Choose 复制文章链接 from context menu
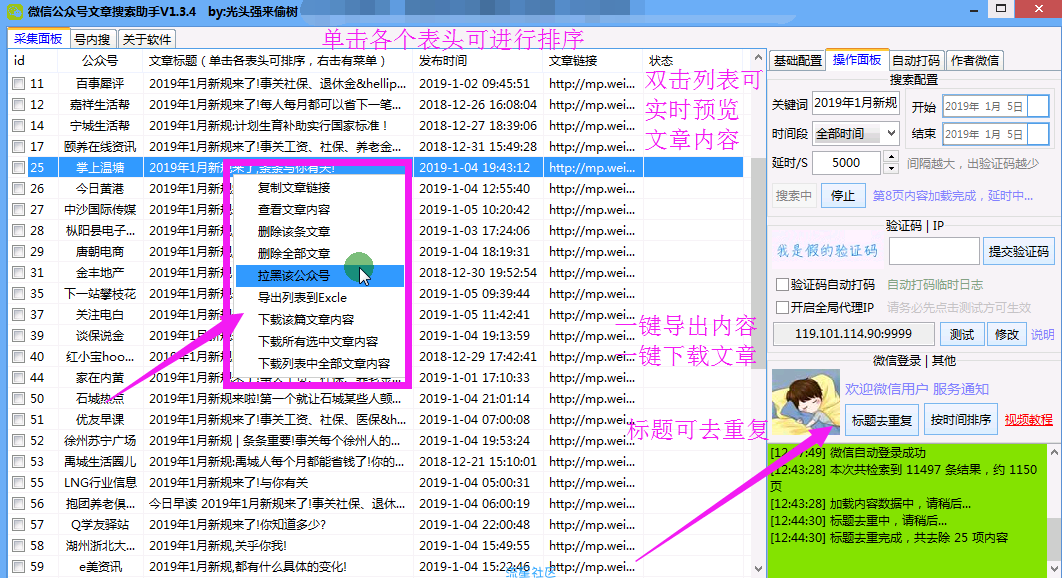1062x578 pixels. [319, 188]
